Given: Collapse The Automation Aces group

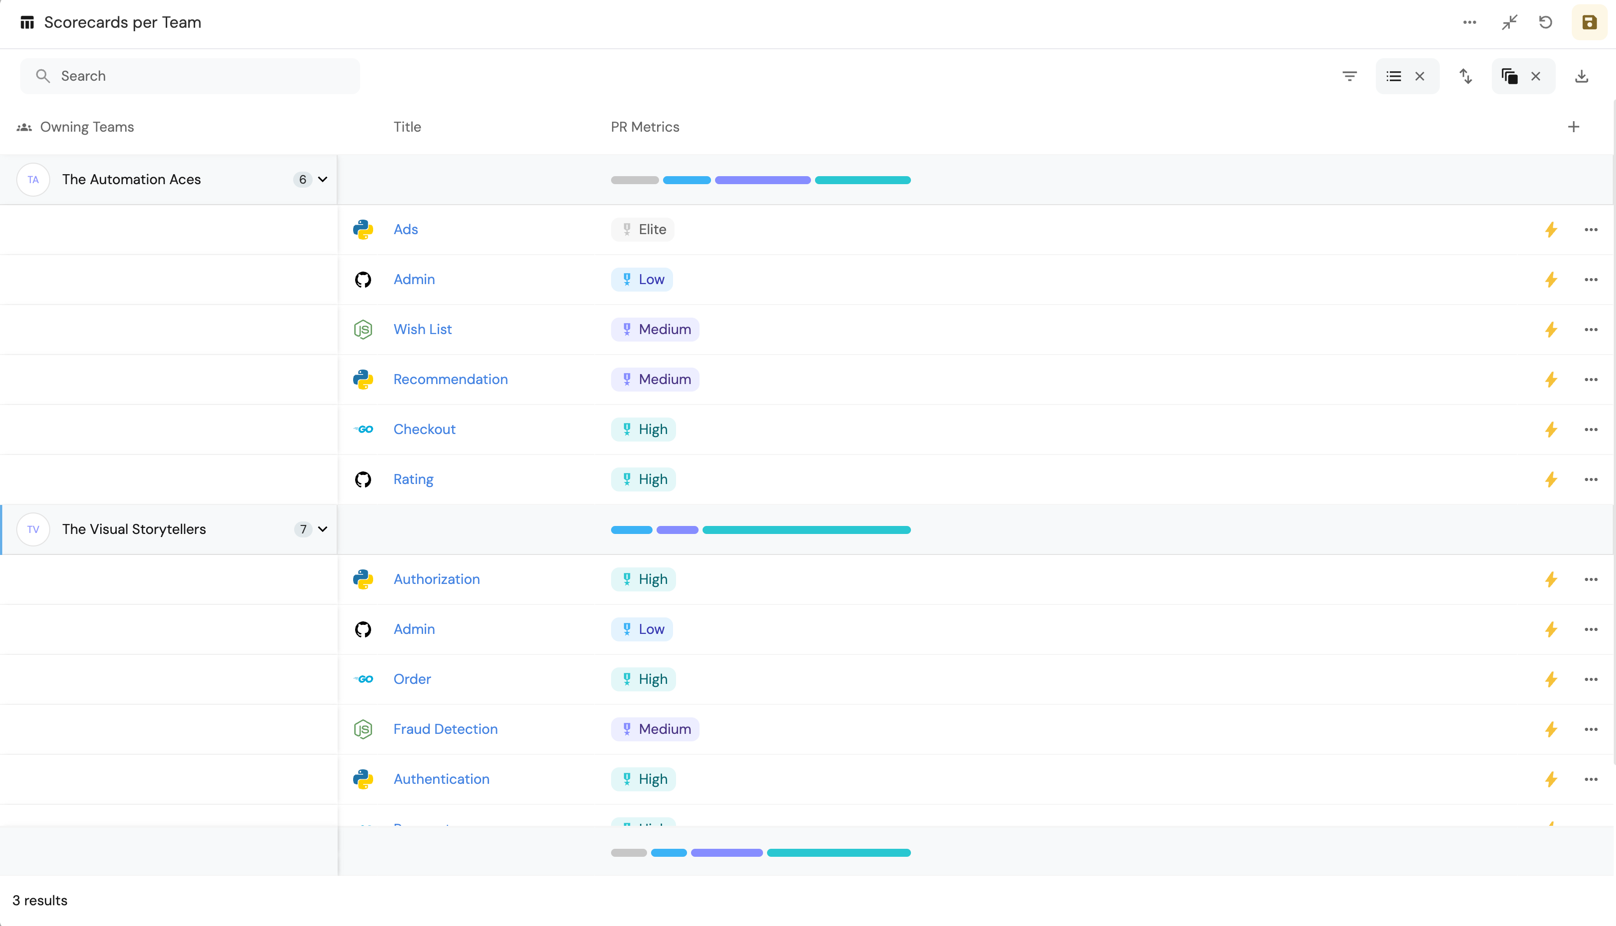Looking at the screenshot, I should pyautogui.click(x=322, y=180).
